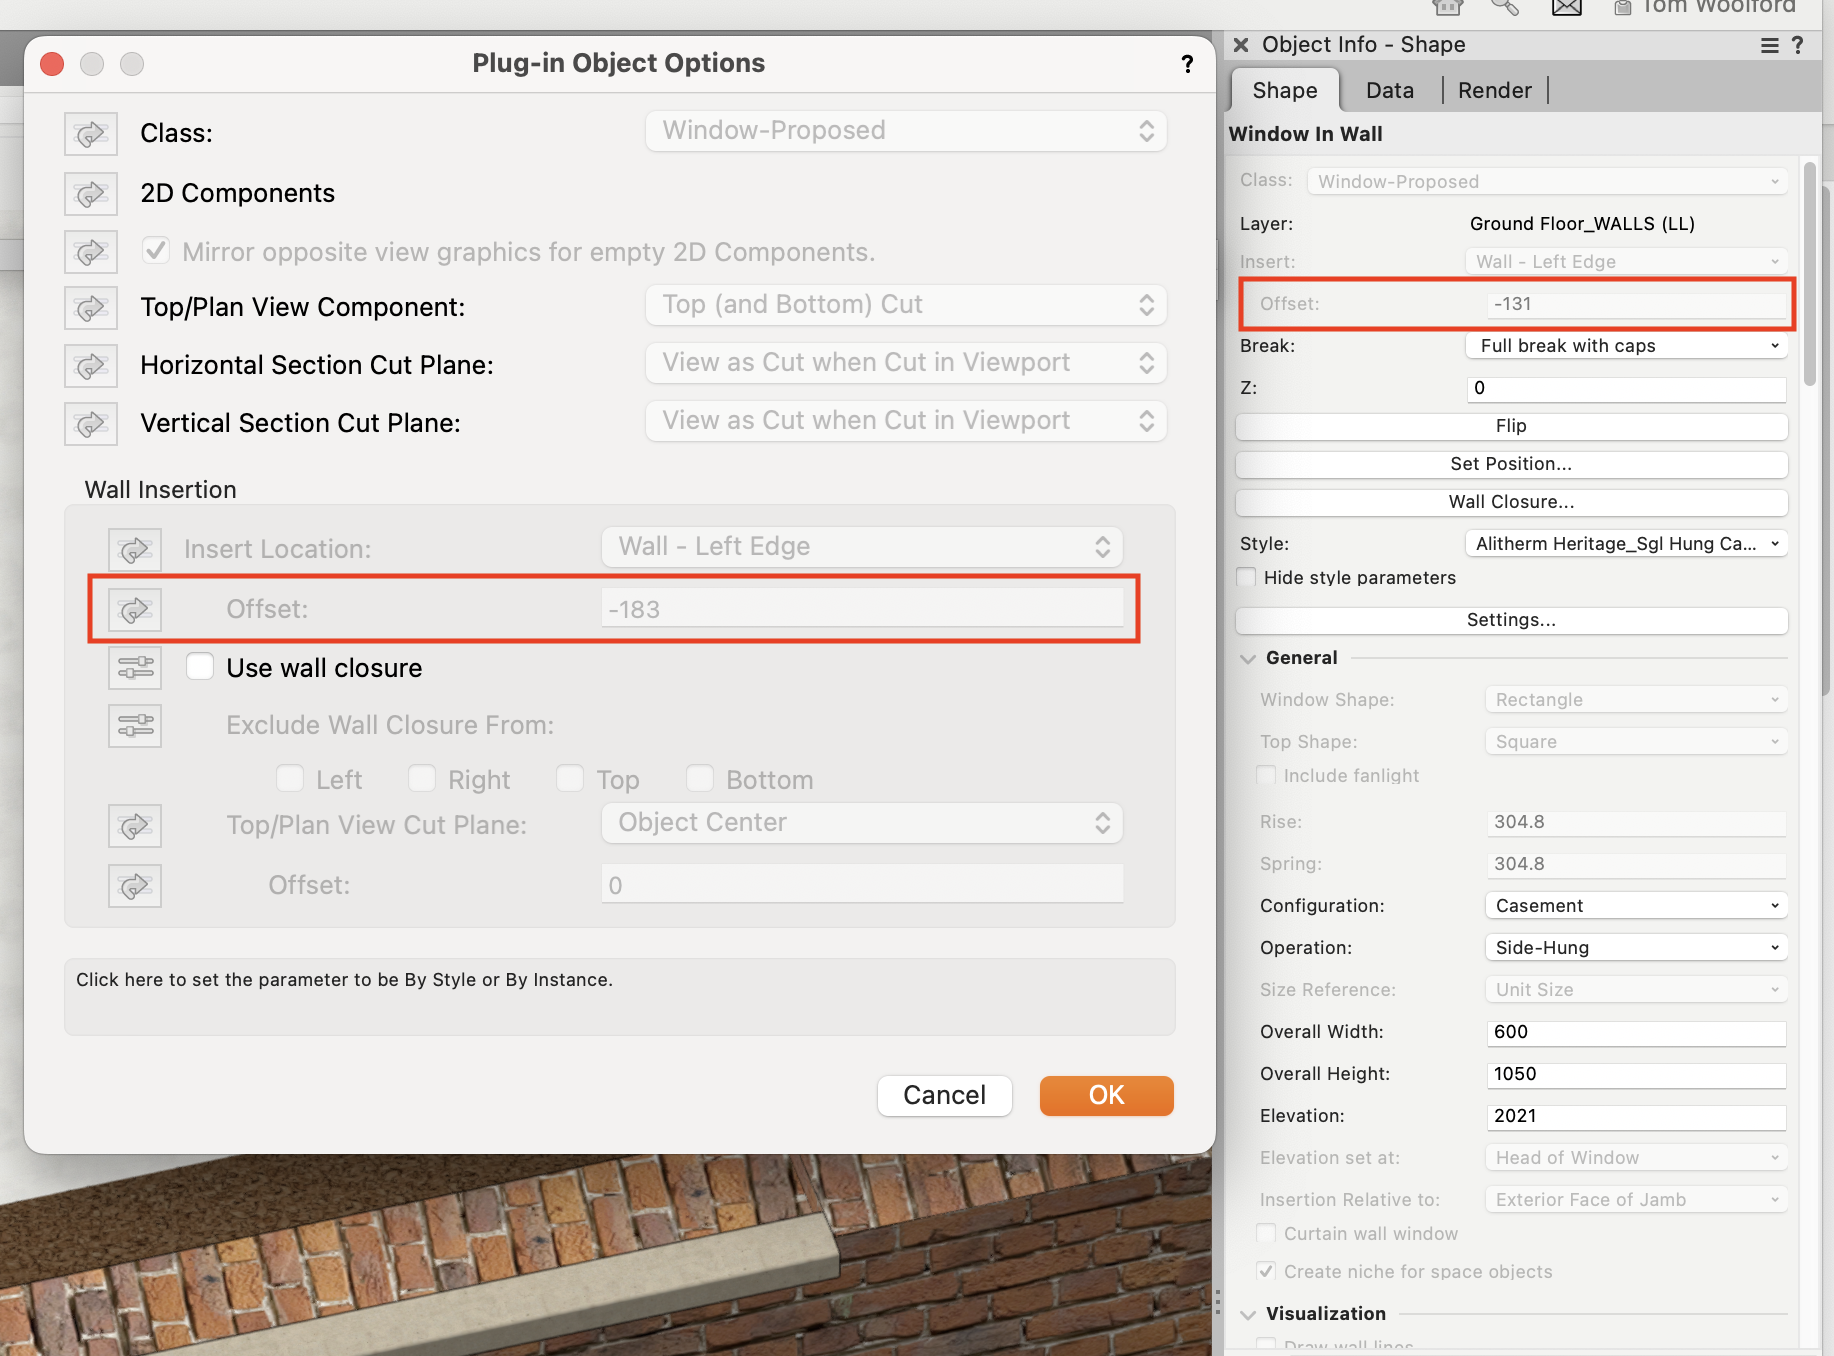The height and width of the screenshot is (1356, 1834).
Task: Click the style icon beside Insert Location
Action: (135, 549)
